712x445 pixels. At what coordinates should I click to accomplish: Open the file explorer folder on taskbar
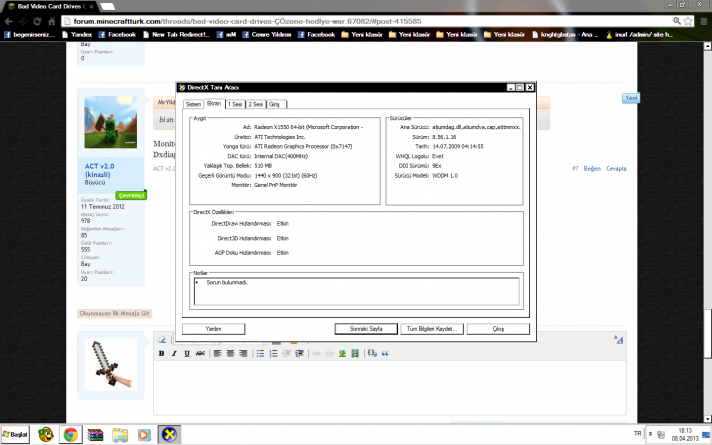pos(120,435)
